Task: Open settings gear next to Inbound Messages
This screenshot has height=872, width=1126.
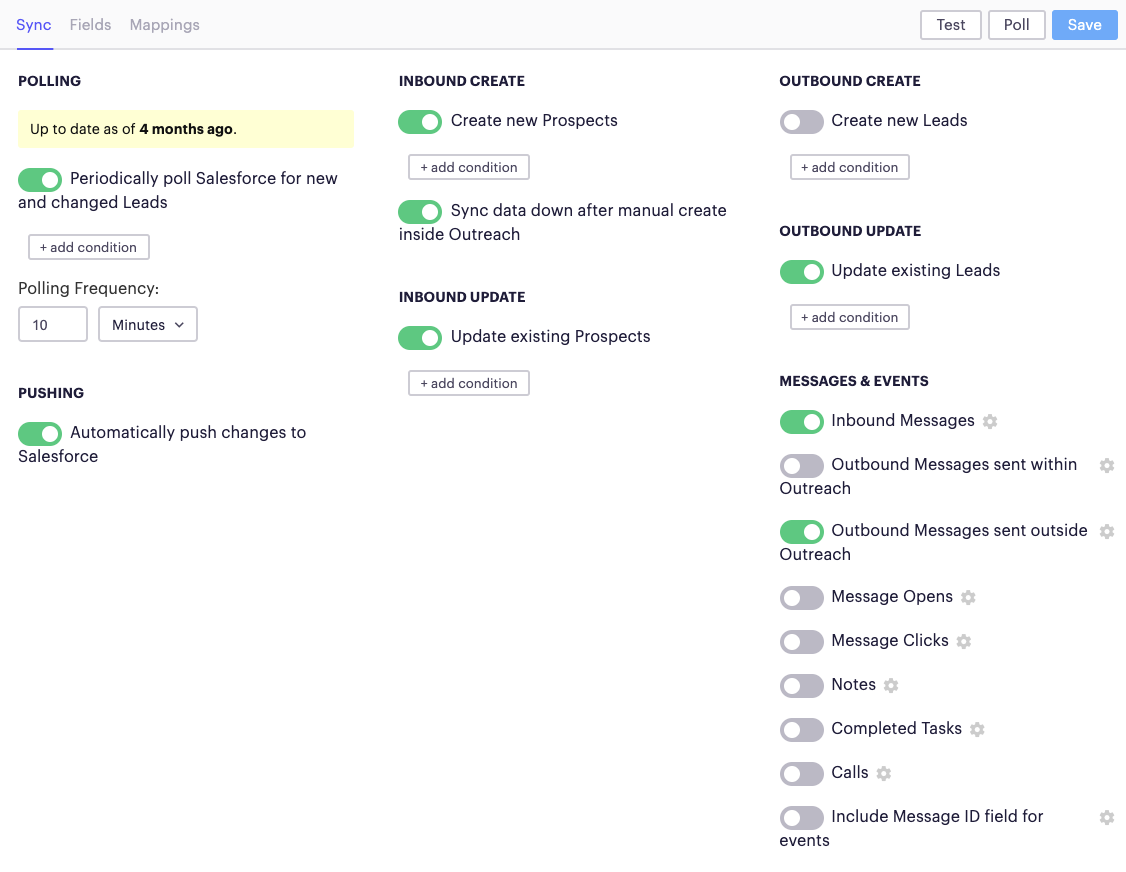Action: pos(990,421)
